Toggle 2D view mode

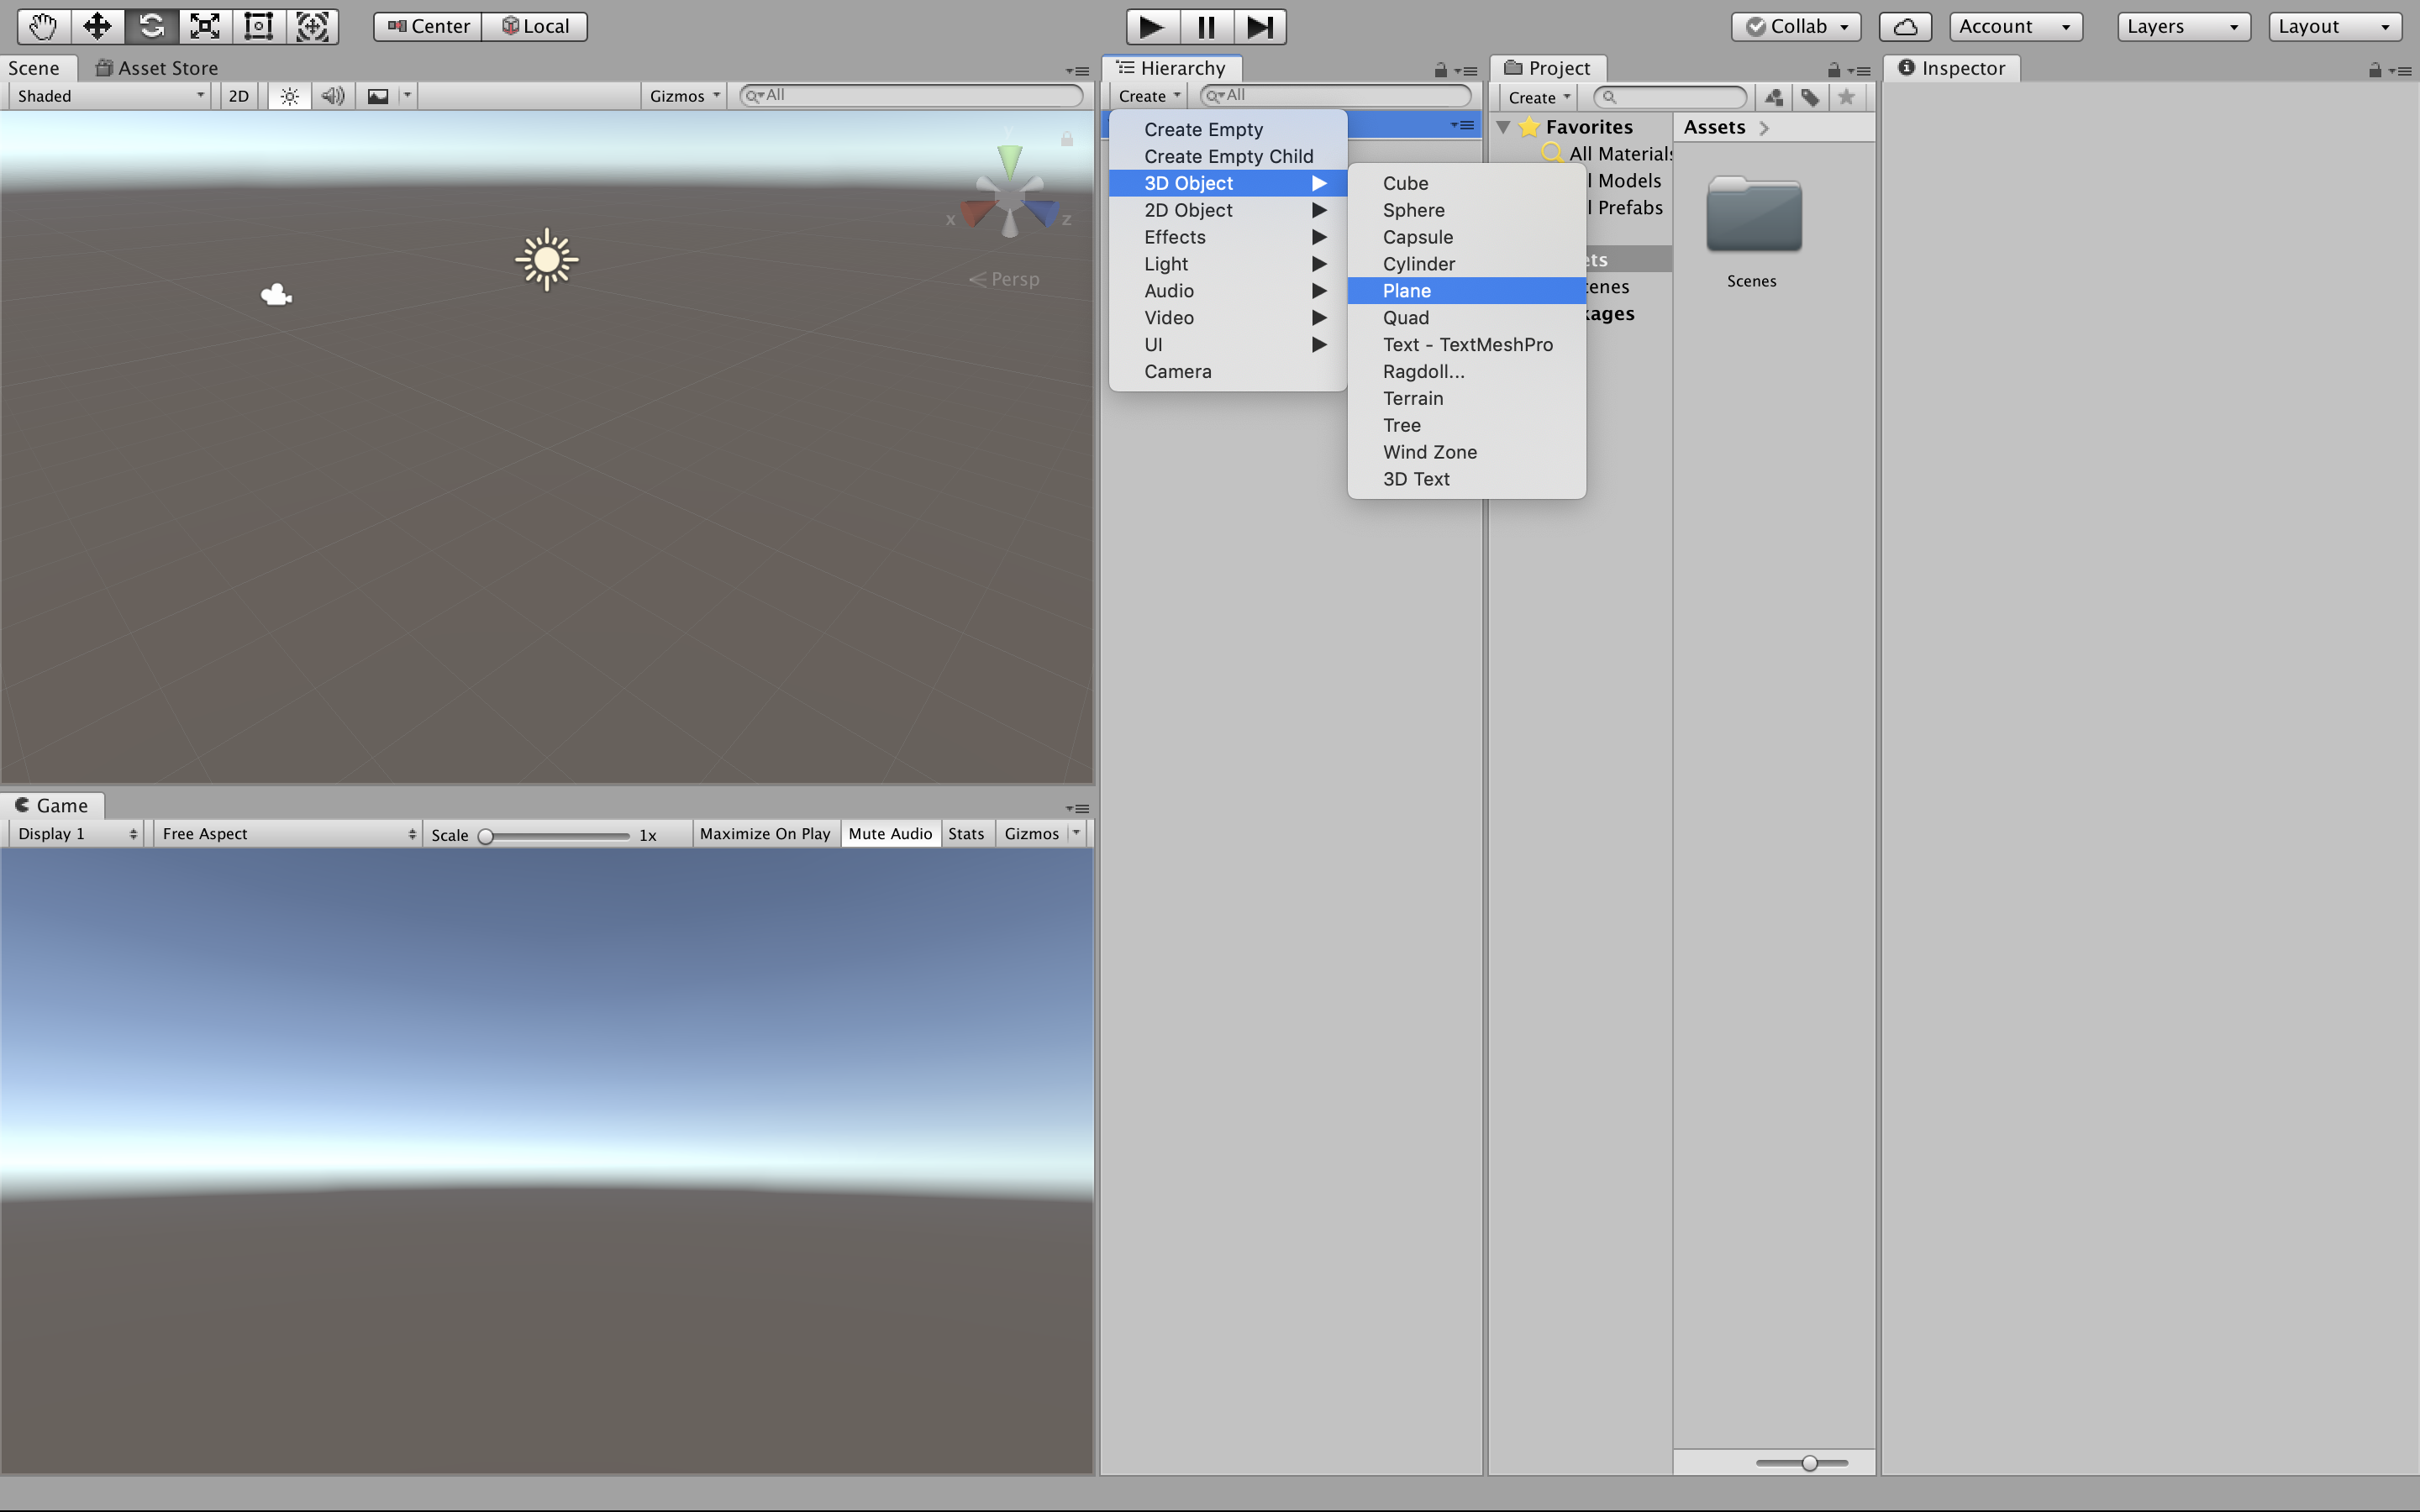click(238, 96)
